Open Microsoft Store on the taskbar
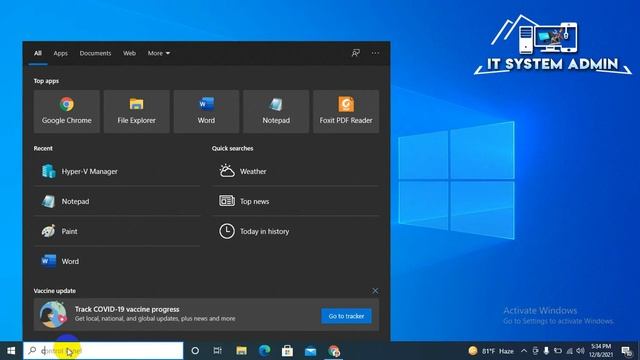Viewport: 640px width, 360px height. pyautogui.click(x=287, y=351)
